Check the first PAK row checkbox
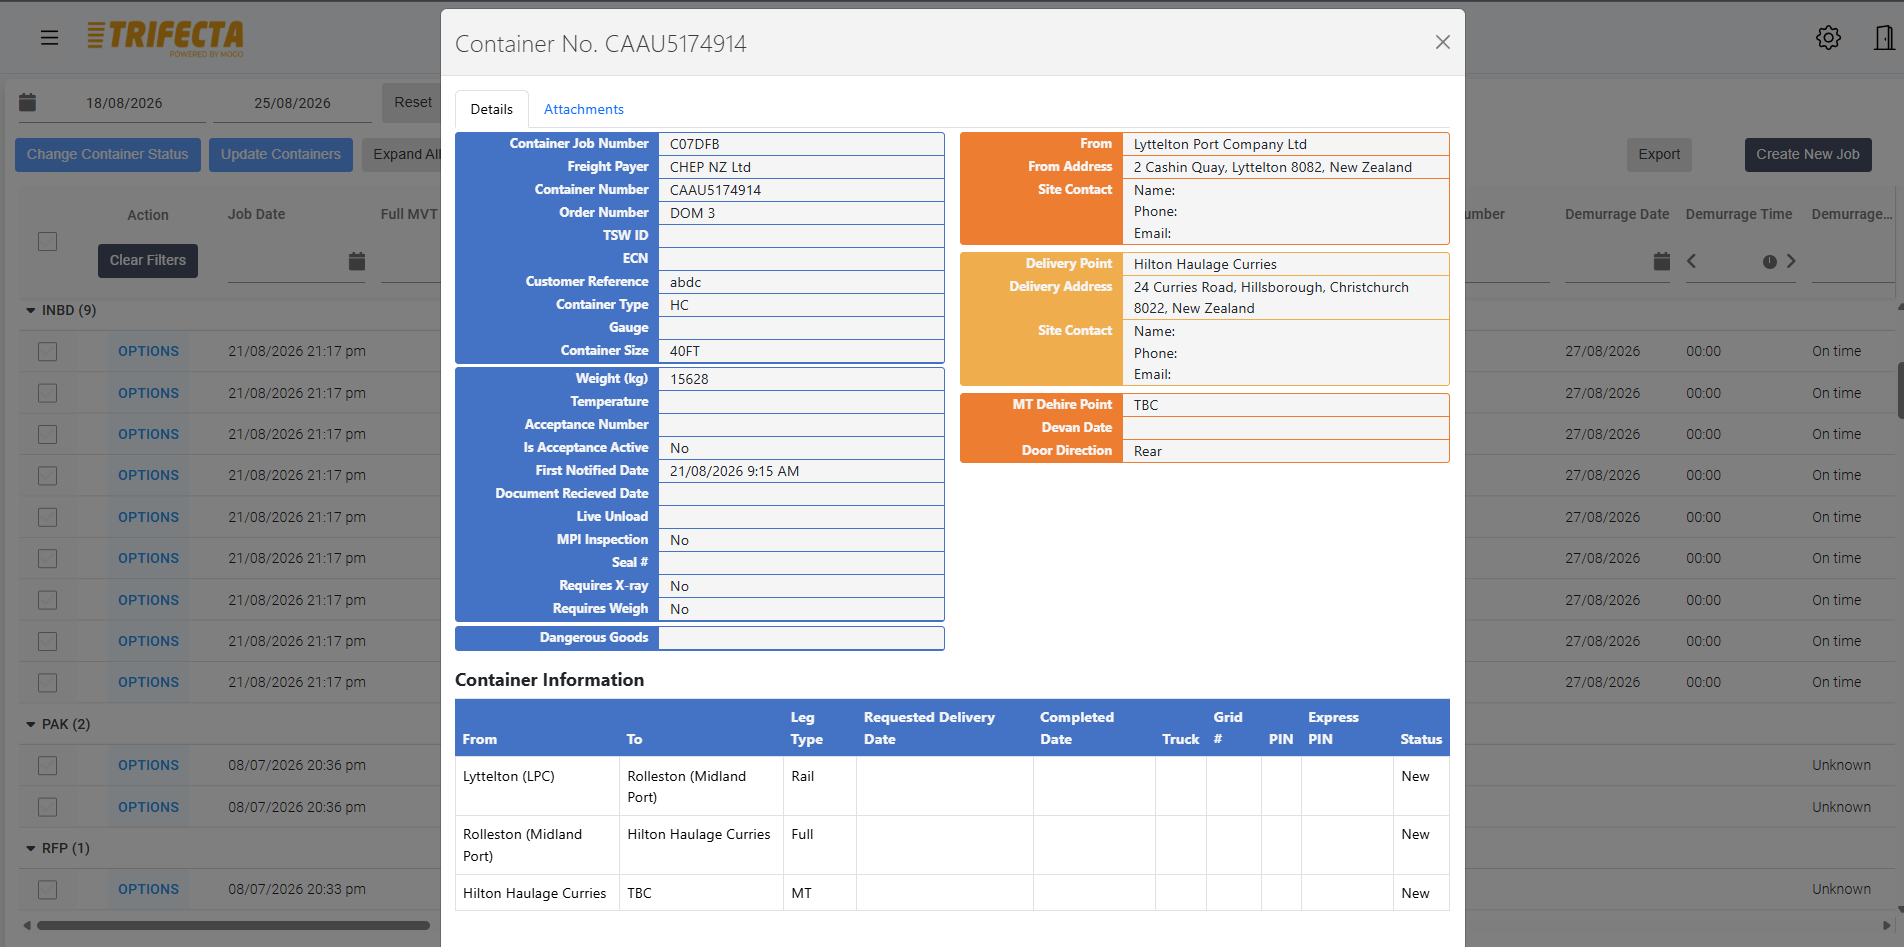Viewport: 1904px width, 947px height. 47,765
